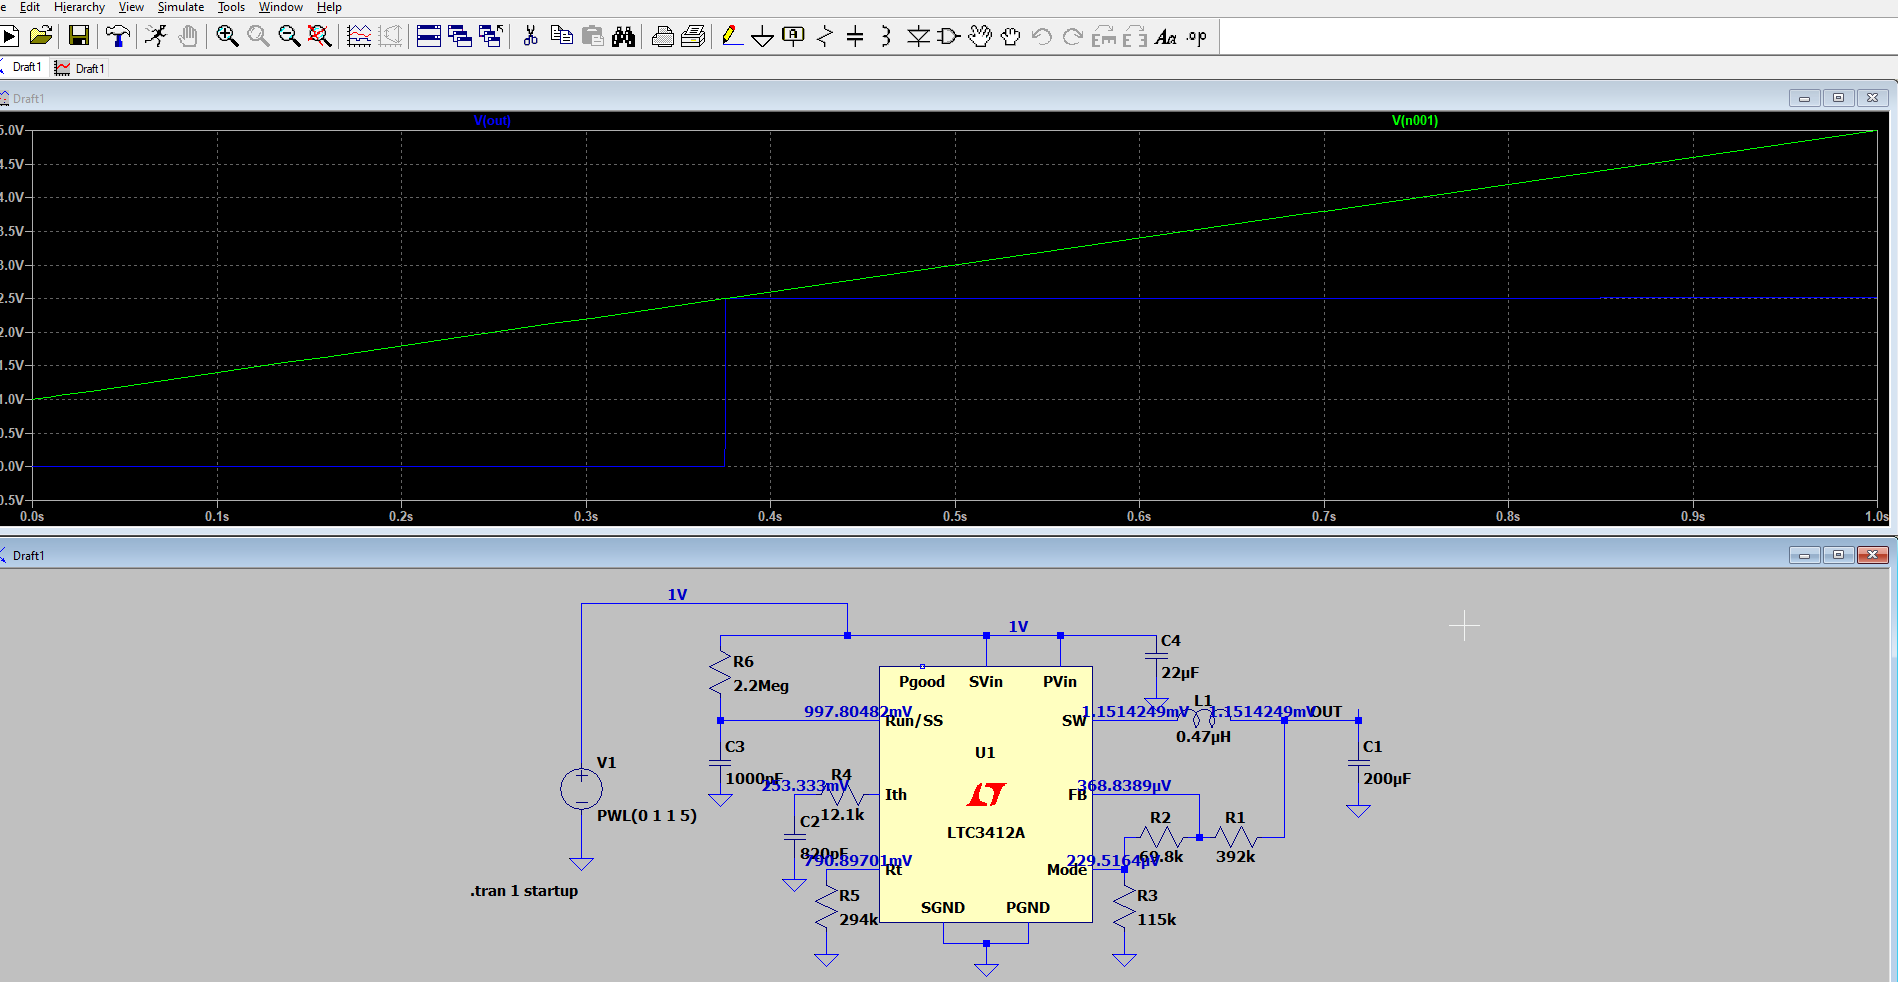Open a schematic with the folder icon

(41, 37)
